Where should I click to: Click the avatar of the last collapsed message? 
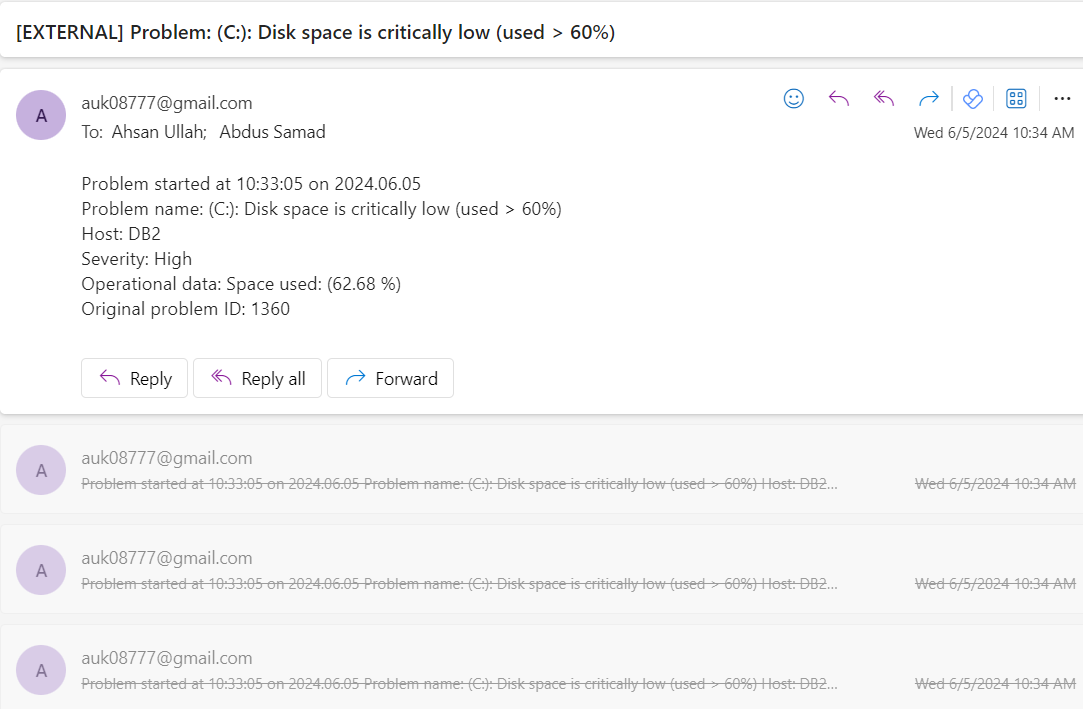41,670
